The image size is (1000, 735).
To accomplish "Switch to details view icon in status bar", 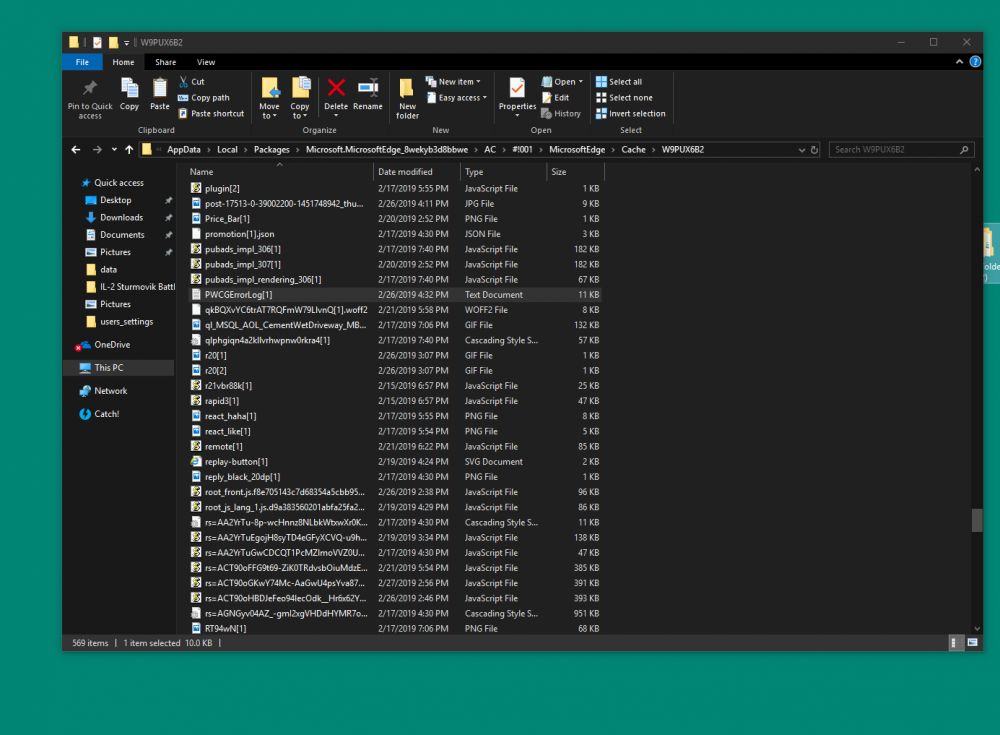I will (955, 643).
